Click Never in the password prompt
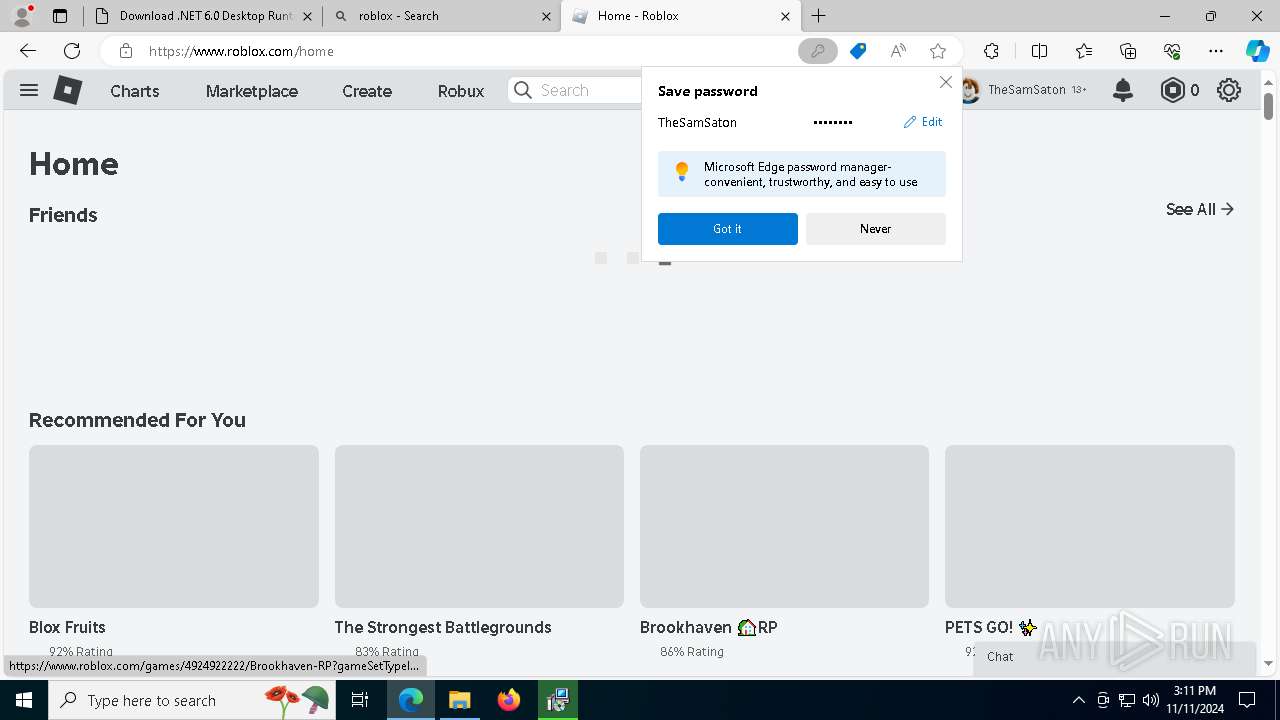The image size is (1280, 720). tap(876, 229)
